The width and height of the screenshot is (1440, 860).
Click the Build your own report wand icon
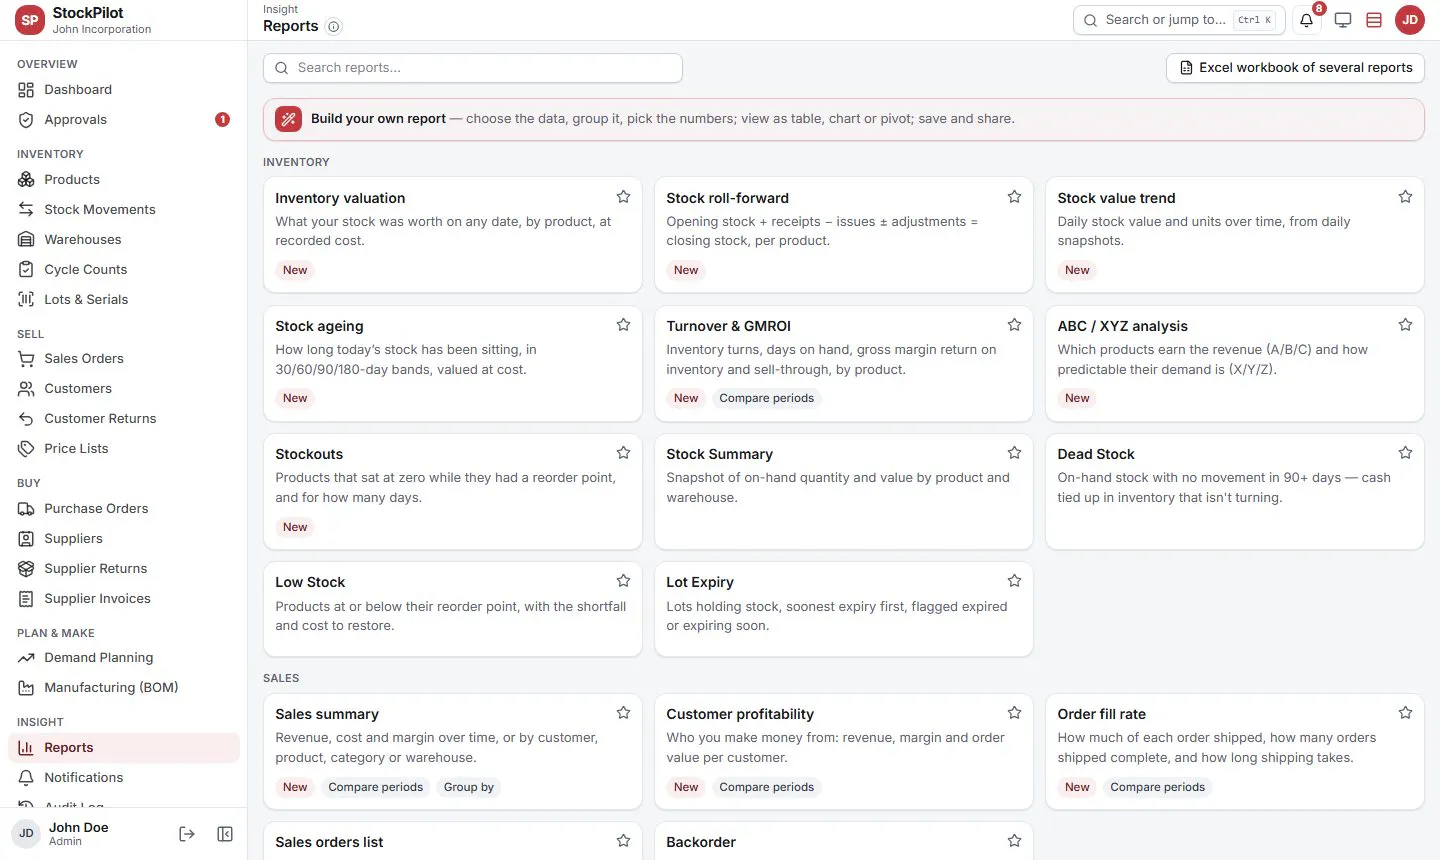[288, 119]
